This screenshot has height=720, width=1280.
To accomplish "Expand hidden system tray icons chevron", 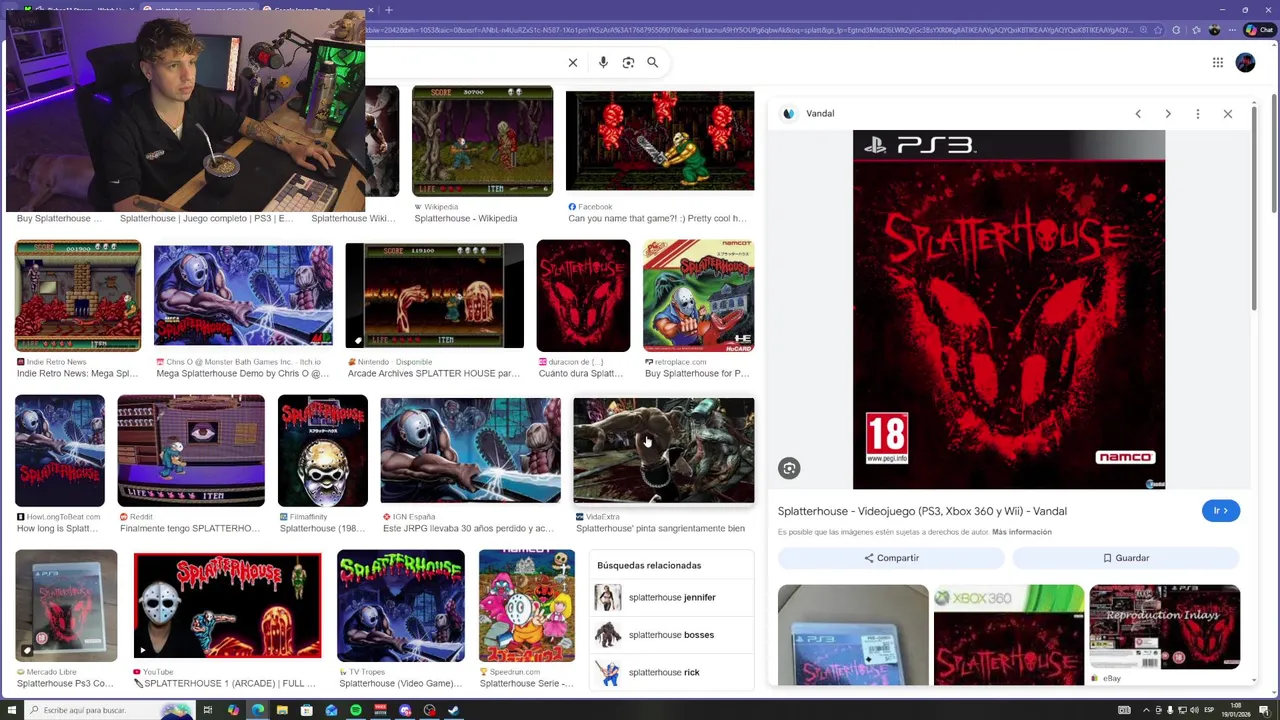I will point(1147,710).
